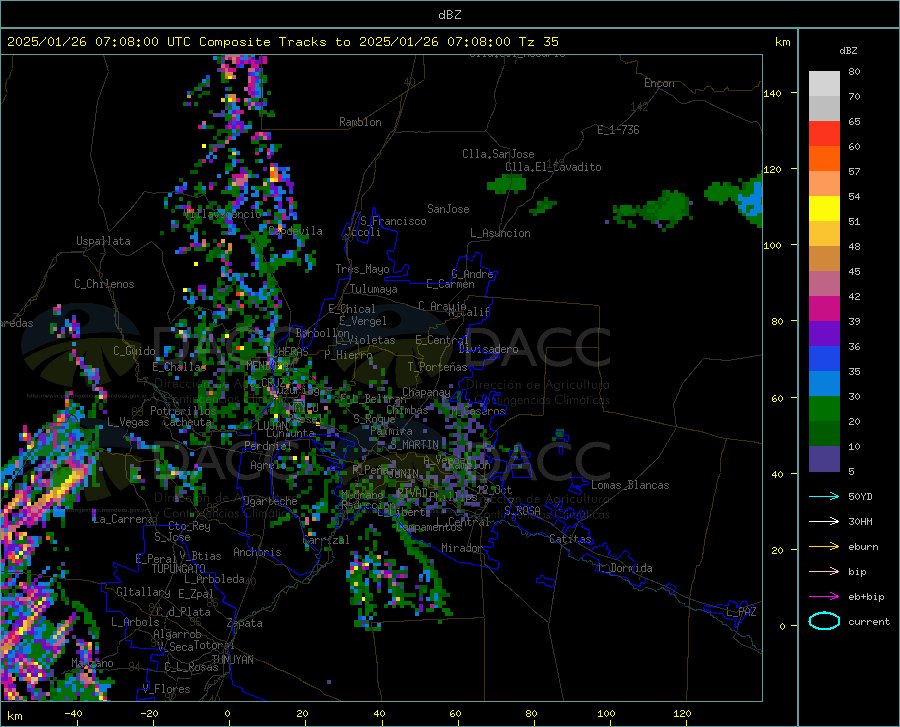Select the orange legend swatch below 60
Viewport: 900px width, 727px height.
click(824, 159)
